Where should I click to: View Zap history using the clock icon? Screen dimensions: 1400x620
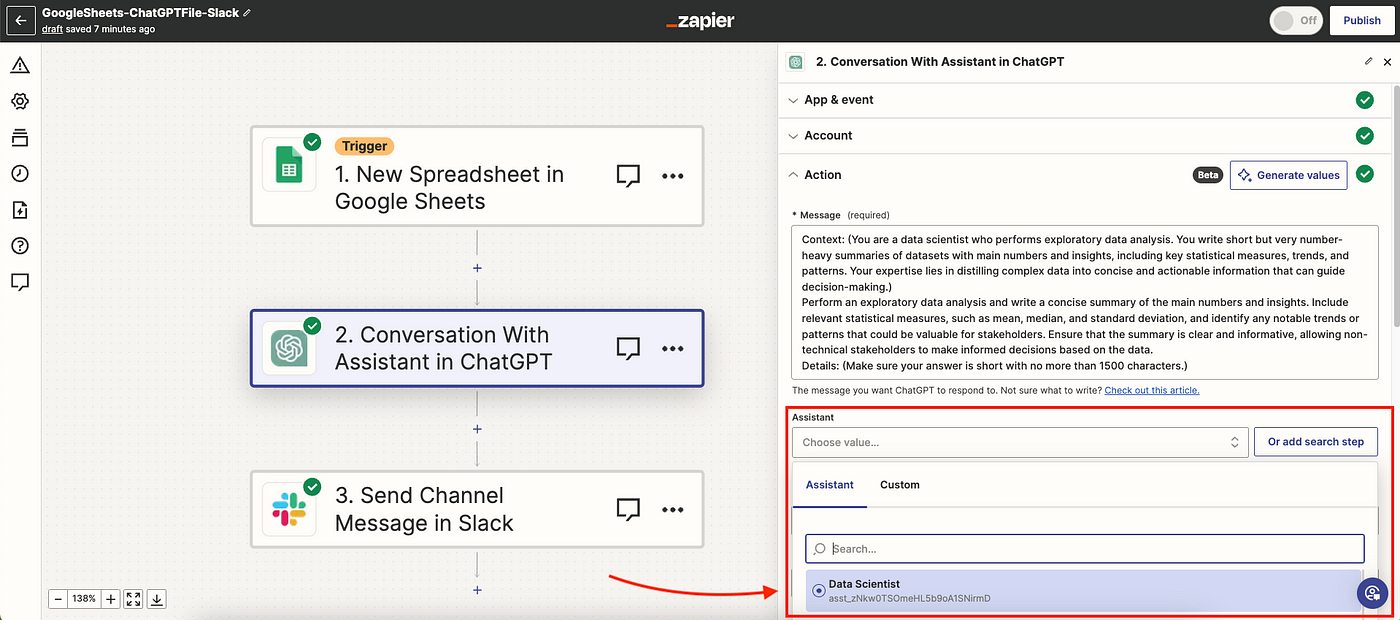tap(20, 173)
